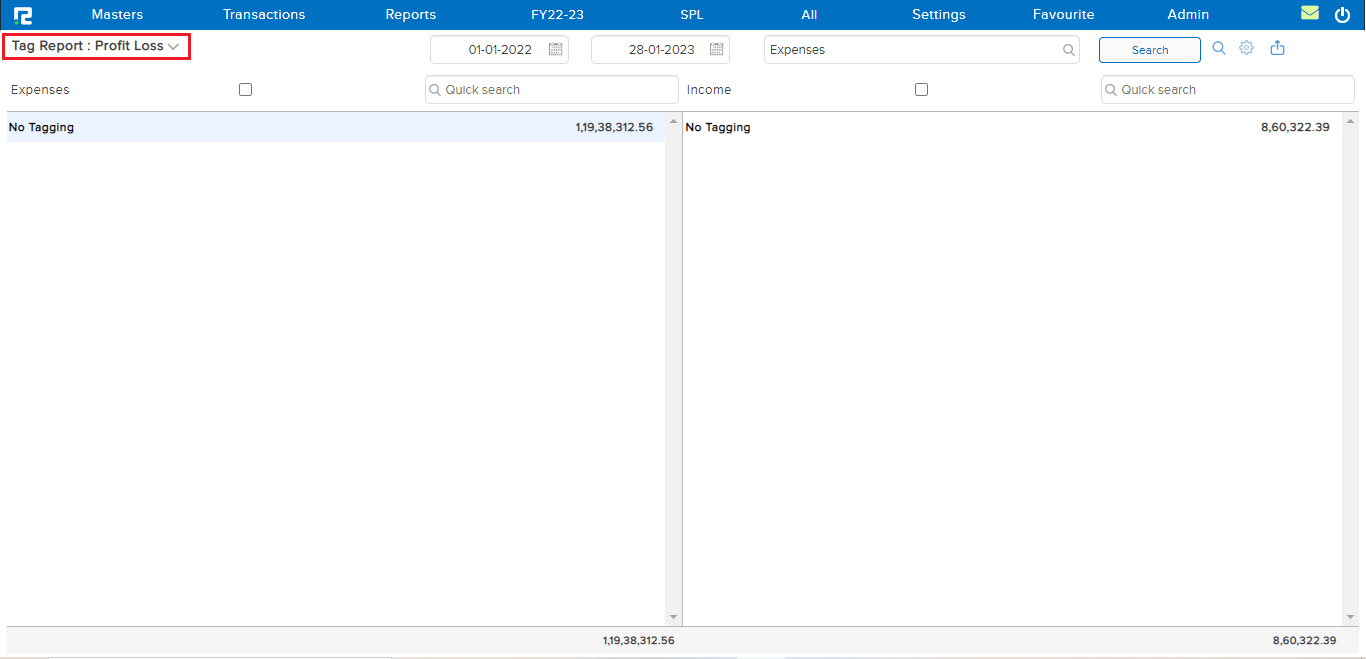Open the Expenses search combo box

[x=920, y=50]
